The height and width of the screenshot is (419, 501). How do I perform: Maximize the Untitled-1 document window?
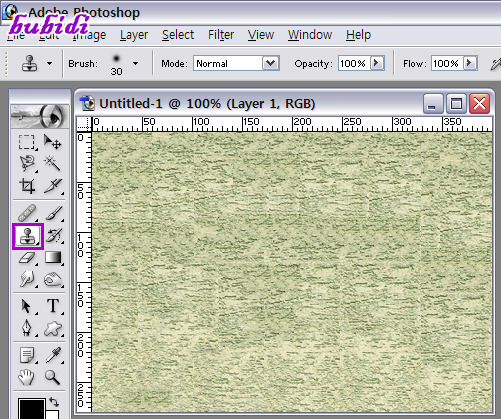(x=456, y=104)
